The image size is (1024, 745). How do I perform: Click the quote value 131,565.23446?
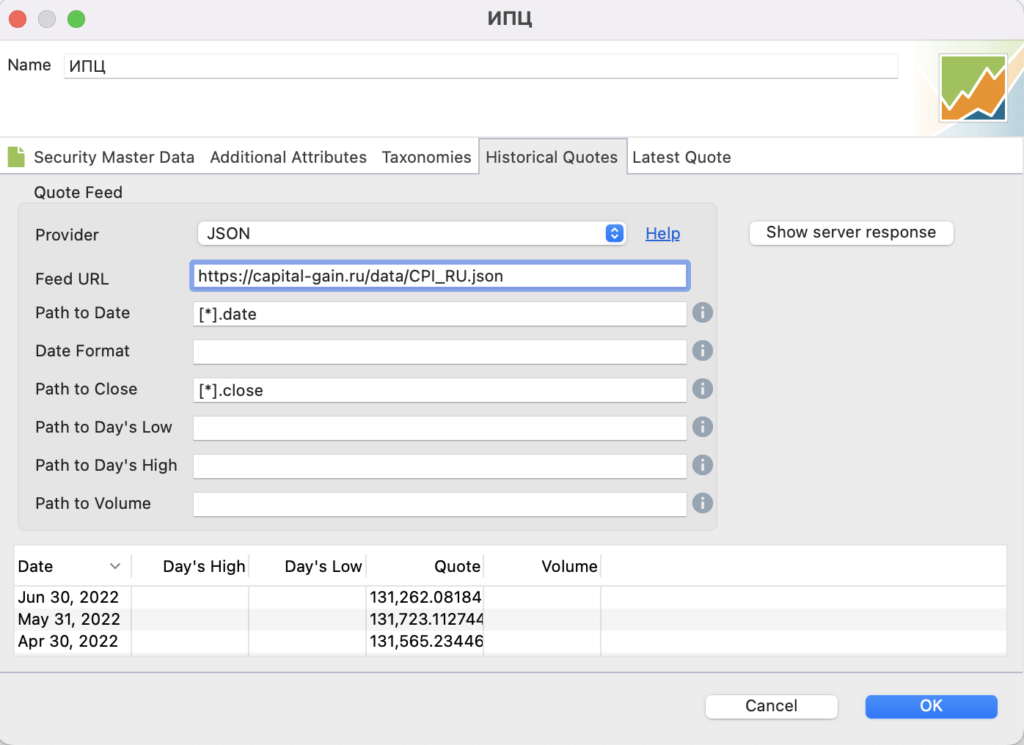(426, 641)
